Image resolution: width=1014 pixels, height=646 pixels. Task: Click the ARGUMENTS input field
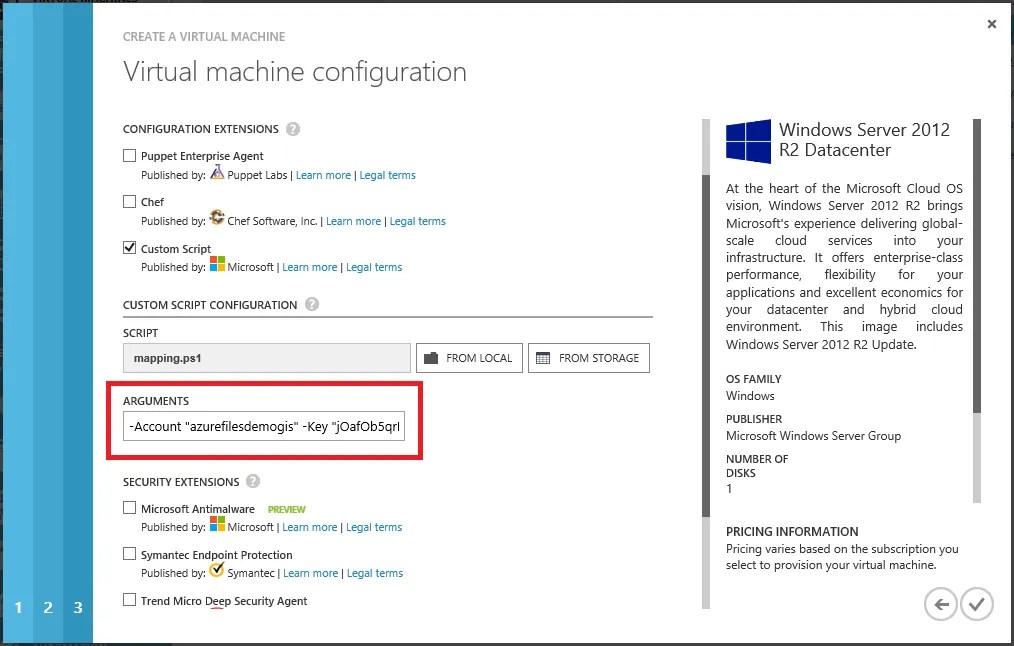coord(264,426)
